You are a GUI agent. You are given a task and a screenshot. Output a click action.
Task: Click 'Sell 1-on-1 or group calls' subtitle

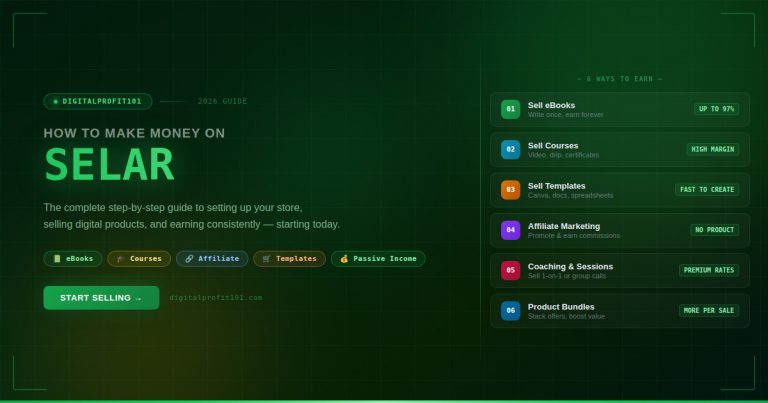567,276
